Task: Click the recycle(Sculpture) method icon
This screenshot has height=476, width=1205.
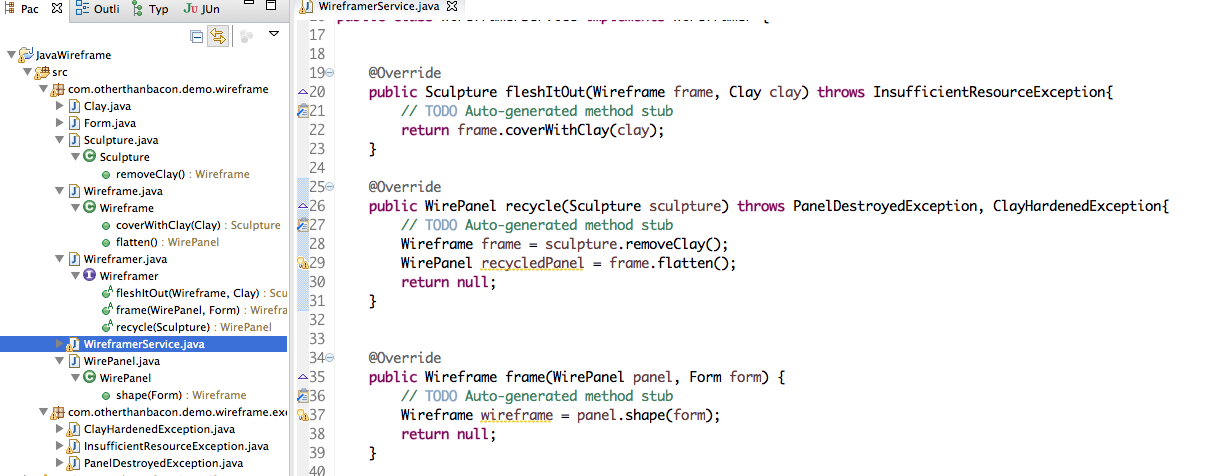Action: (x=106, y=327)
